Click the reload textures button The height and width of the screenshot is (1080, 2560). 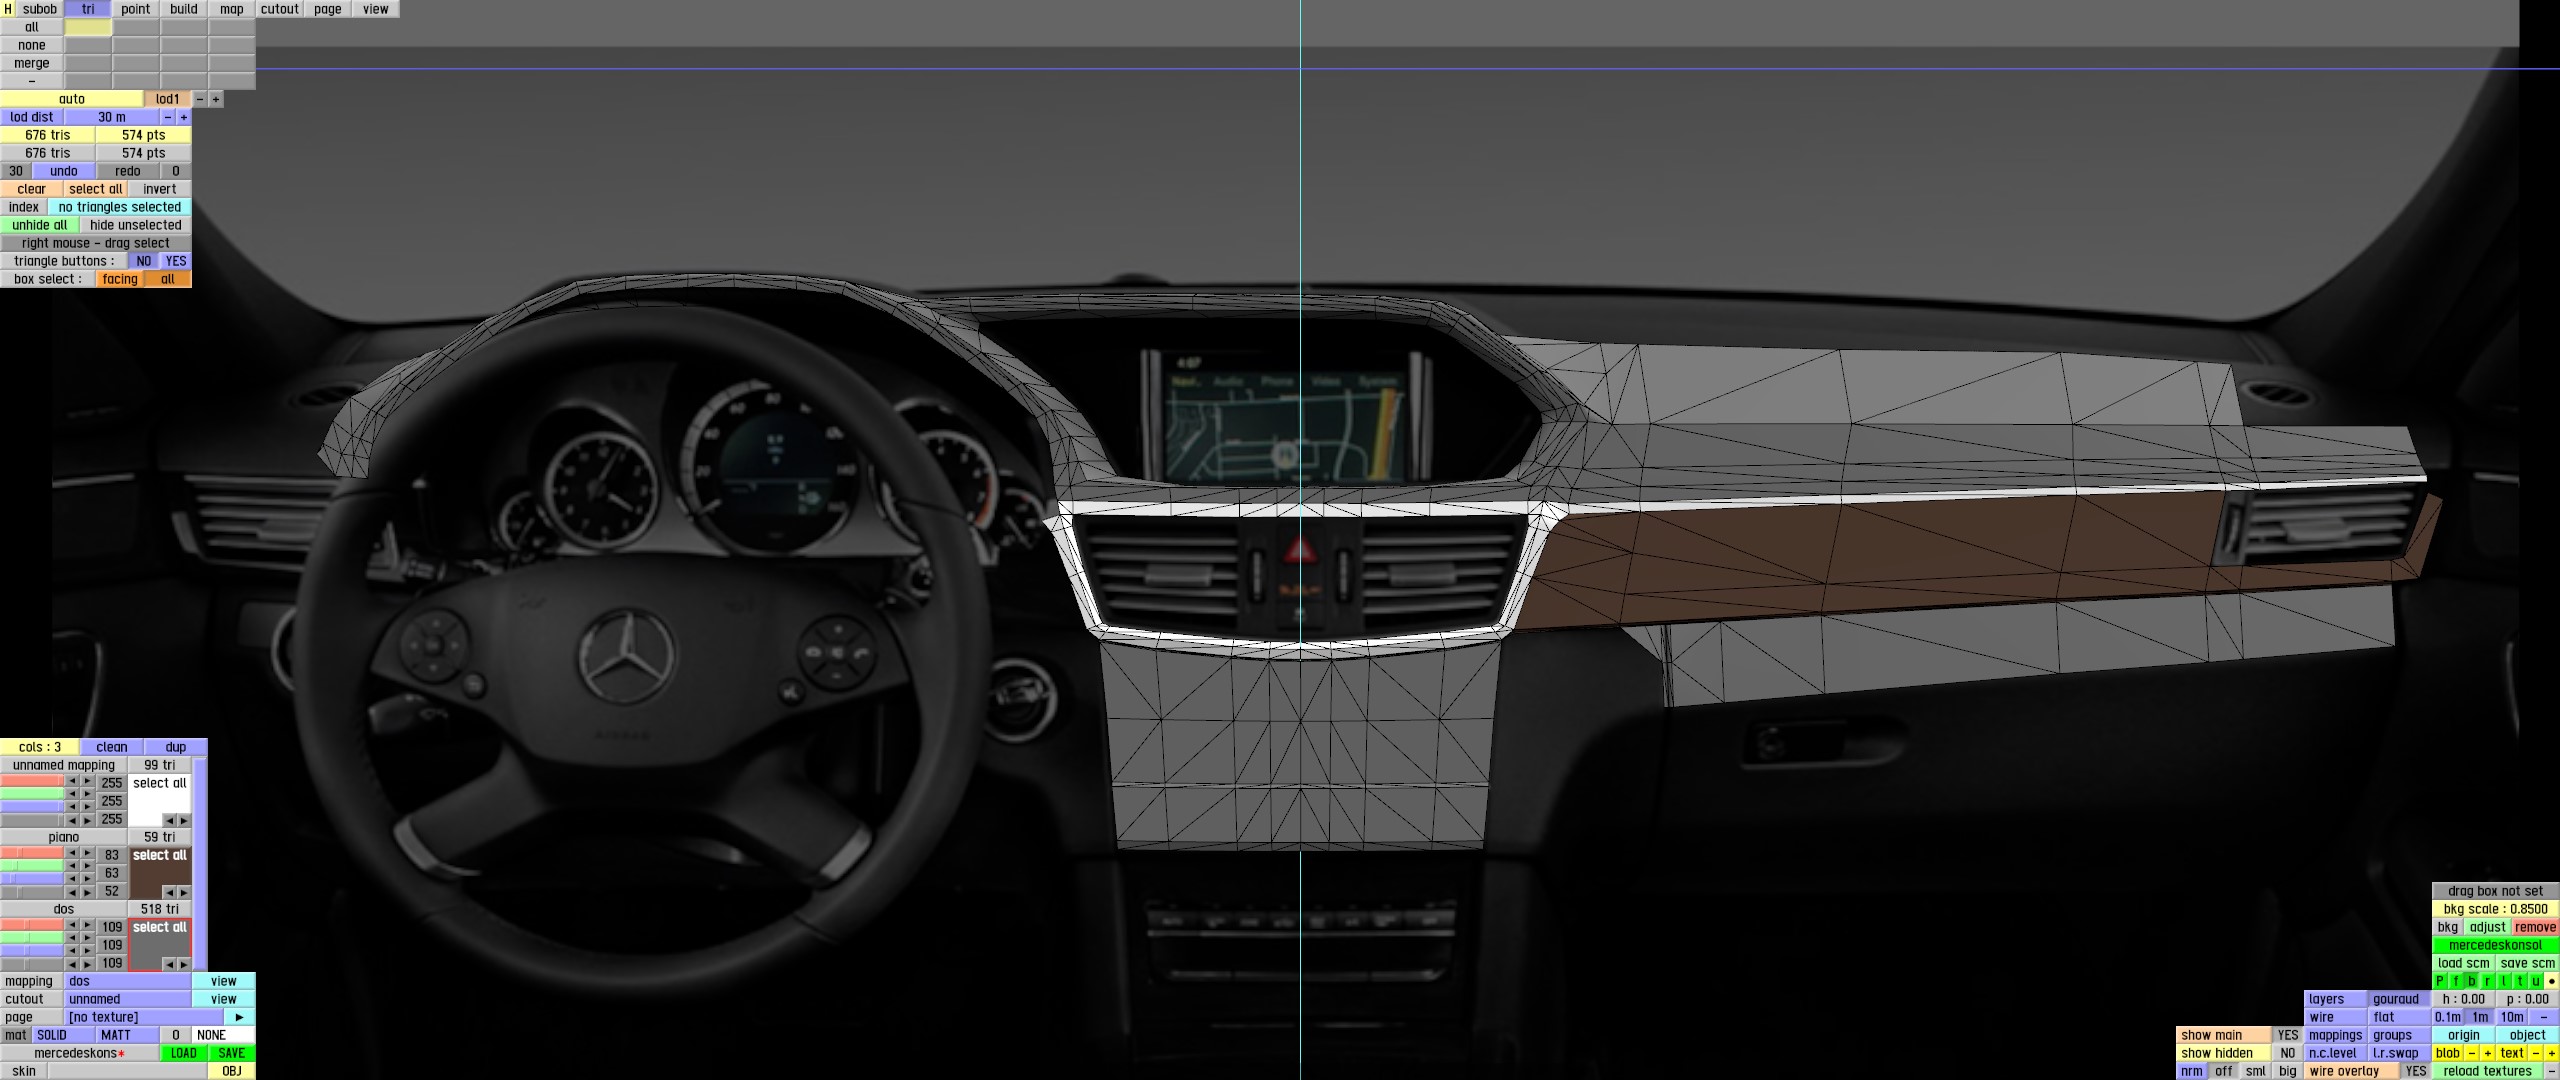[2487, 1071]
